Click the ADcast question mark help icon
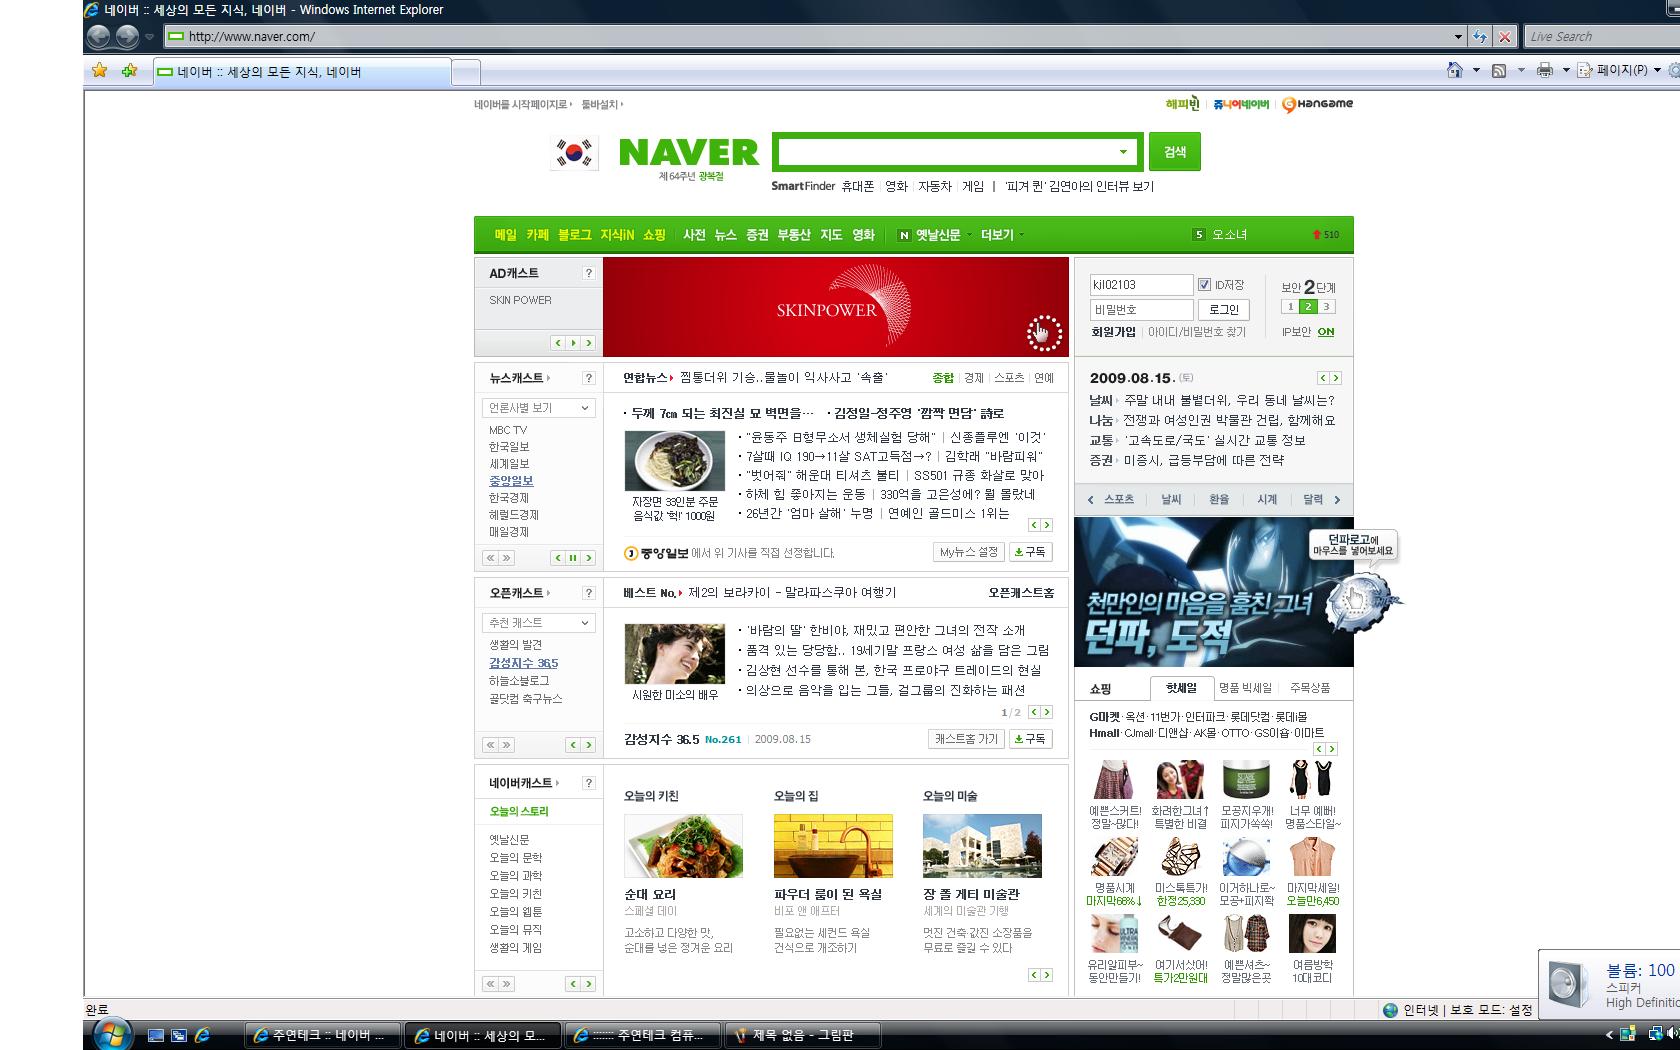The width and height of the screenshot is (1680, 1050). pyautogui.click(x=588, y=273)
